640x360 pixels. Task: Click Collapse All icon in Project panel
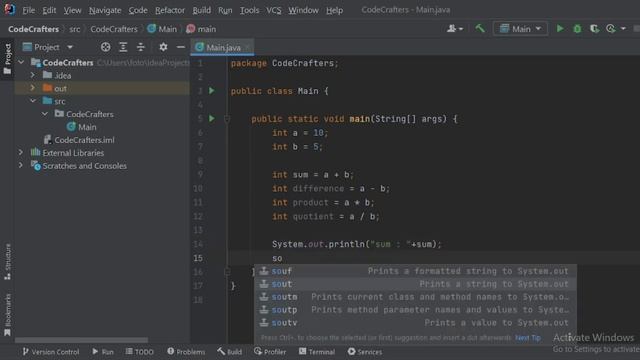click(x=140, y=47)
